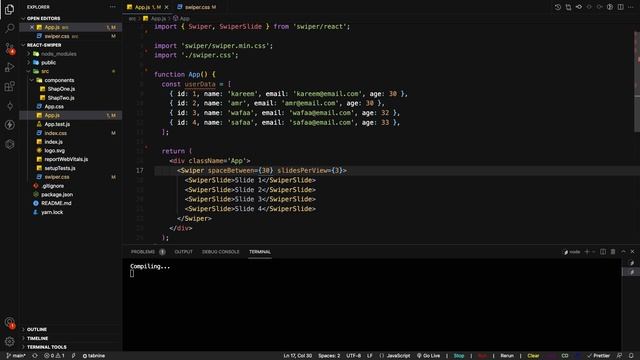Click Clear button in status bar
Image resolution: width=640 pixels, height=360 pixels.
click(533, 356)
